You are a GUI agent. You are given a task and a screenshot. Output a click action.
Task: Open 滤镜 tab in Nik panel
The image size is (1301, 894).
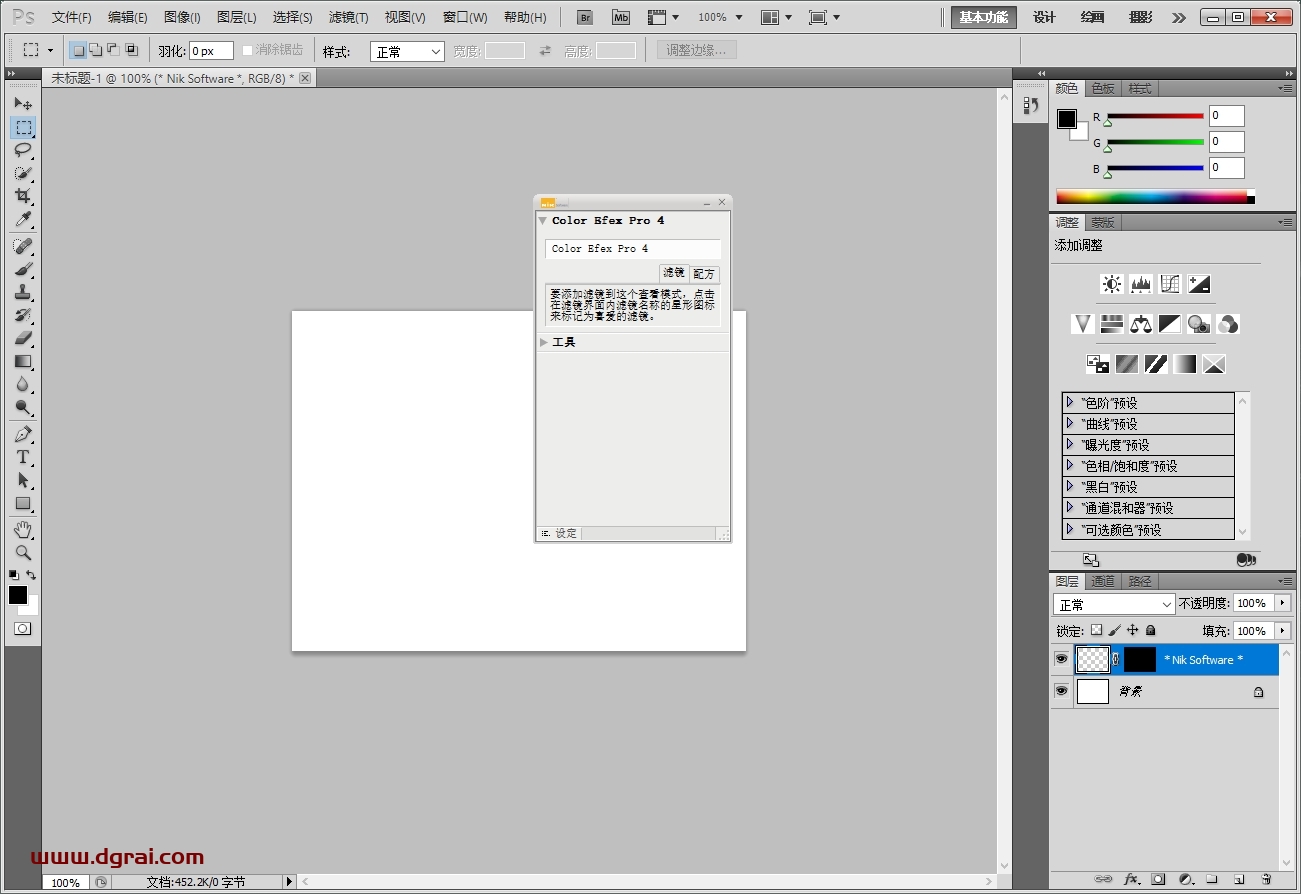674,273
